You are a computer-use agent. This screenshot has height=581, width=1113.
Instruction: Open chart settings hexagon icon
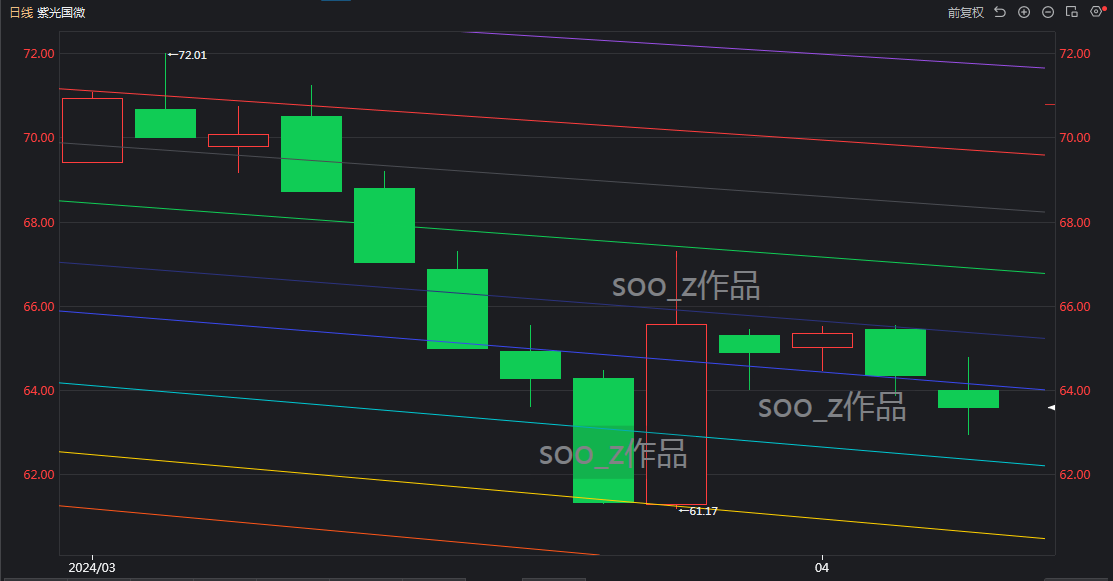[1096, 12]
